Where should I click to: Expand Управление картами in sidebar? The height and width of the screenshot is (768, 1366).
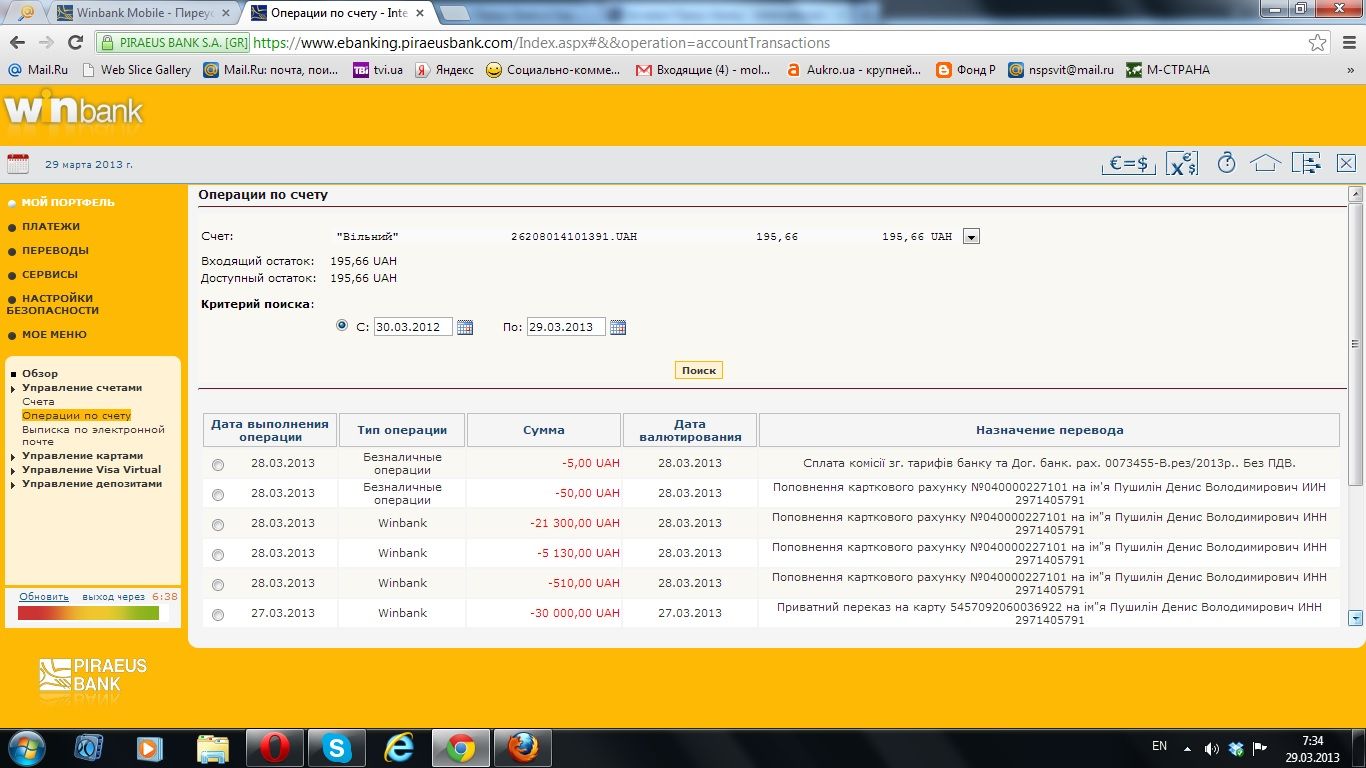pyautogui.click(x=82, y=456)
